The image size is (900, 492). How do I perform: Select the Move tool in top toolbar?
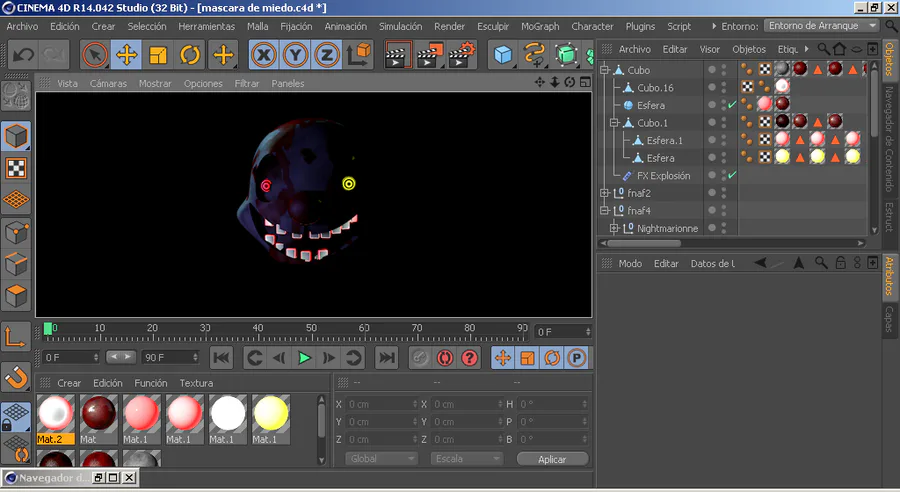point(126,55)
